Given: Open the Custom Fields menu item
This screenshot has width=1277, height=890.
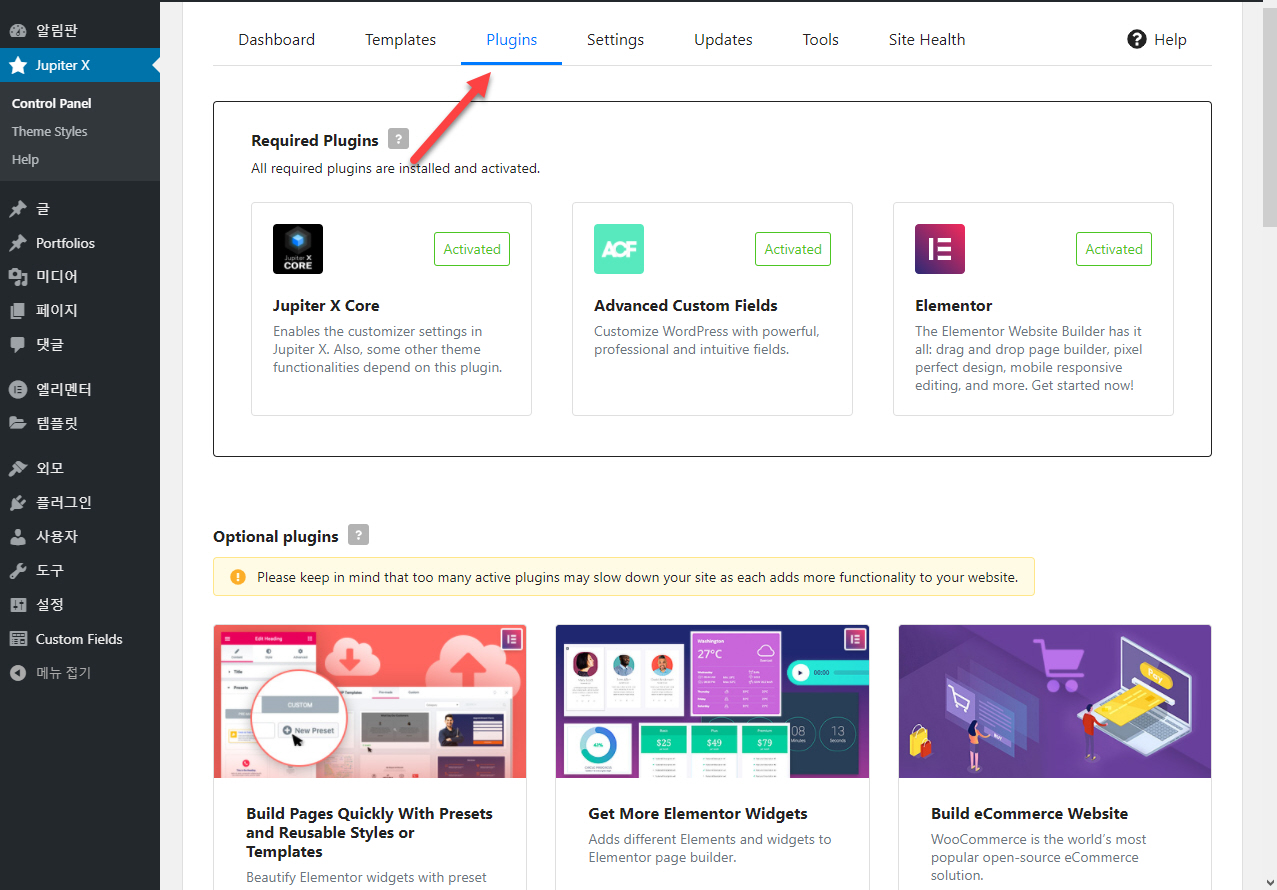Looking at the screenshot, I should 79,639.
